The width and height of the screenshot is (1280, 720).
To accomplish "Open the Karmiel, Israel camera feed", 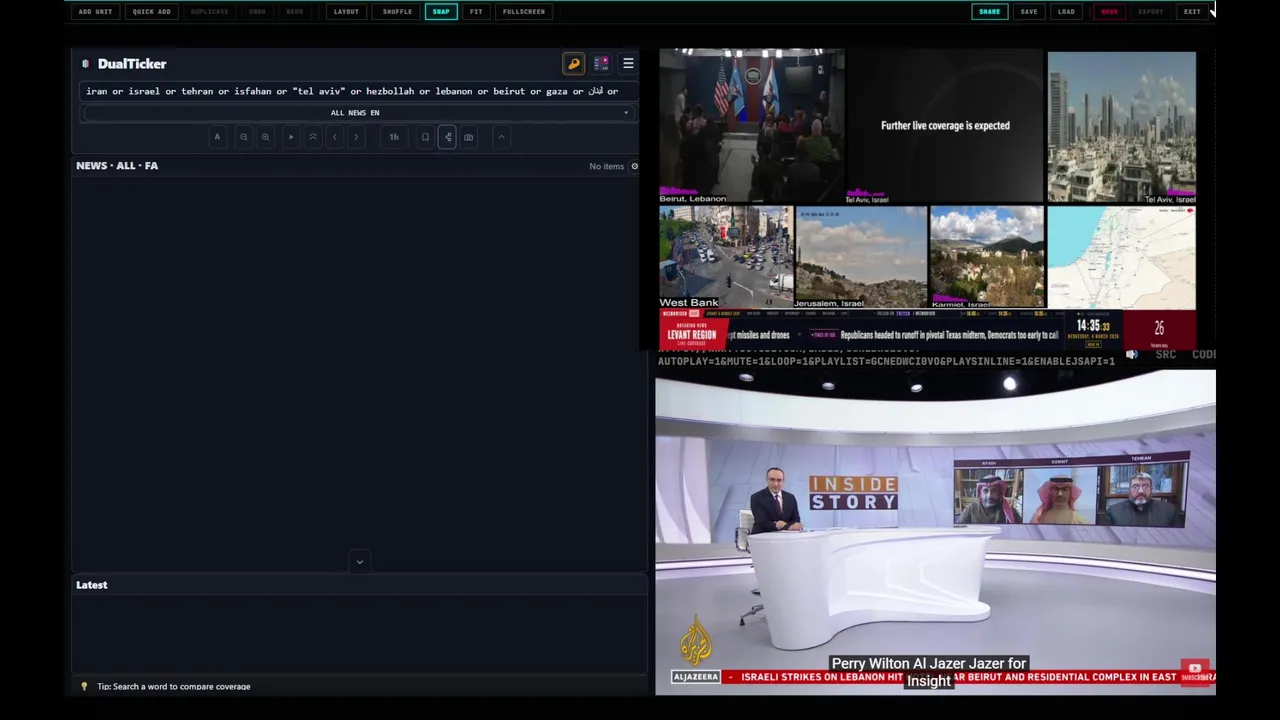I will [987, 257].
